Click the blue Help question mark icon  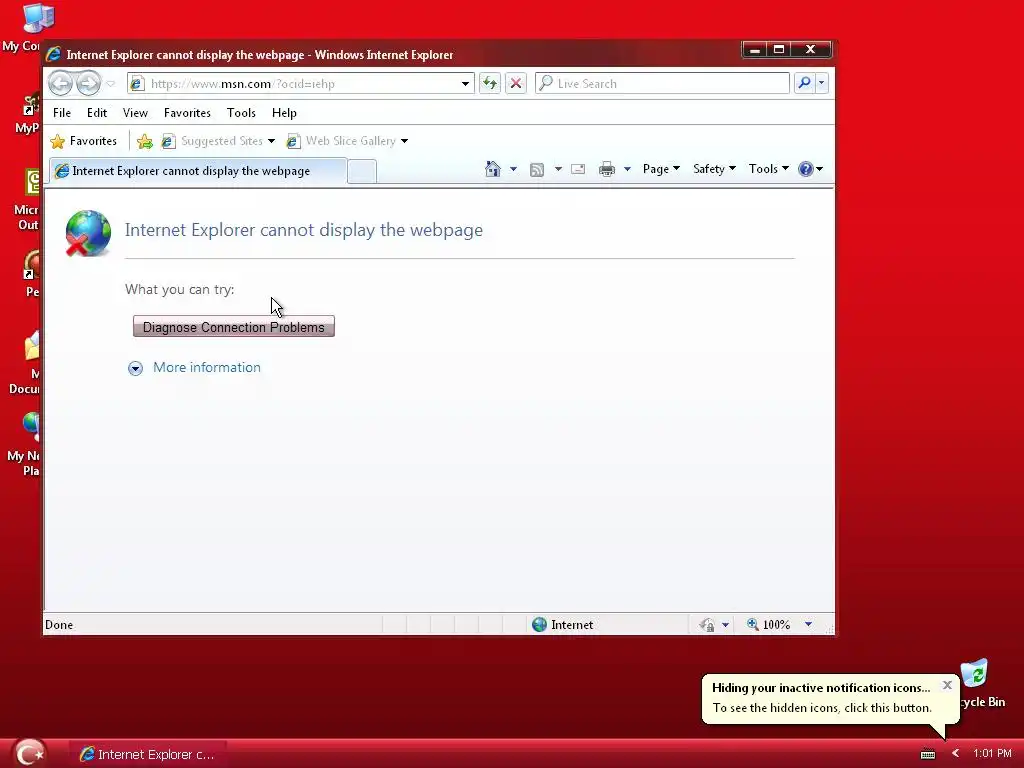806,169
